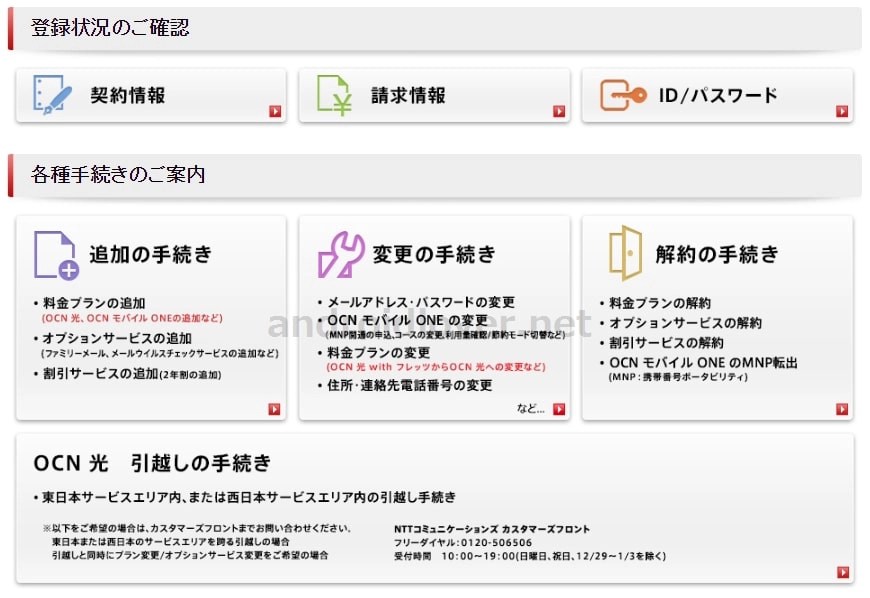Click the 受付時間 10:00~19:00 line

530,556
